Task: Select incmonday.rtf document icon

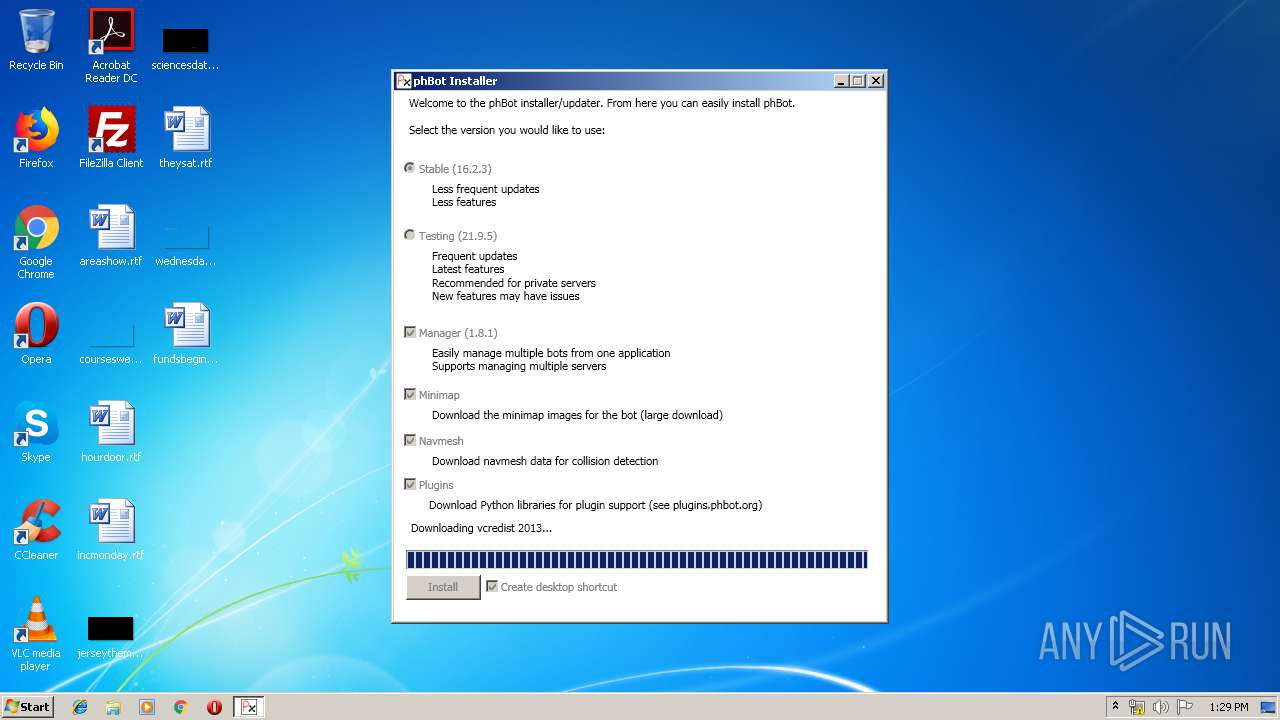Action: 111,530
